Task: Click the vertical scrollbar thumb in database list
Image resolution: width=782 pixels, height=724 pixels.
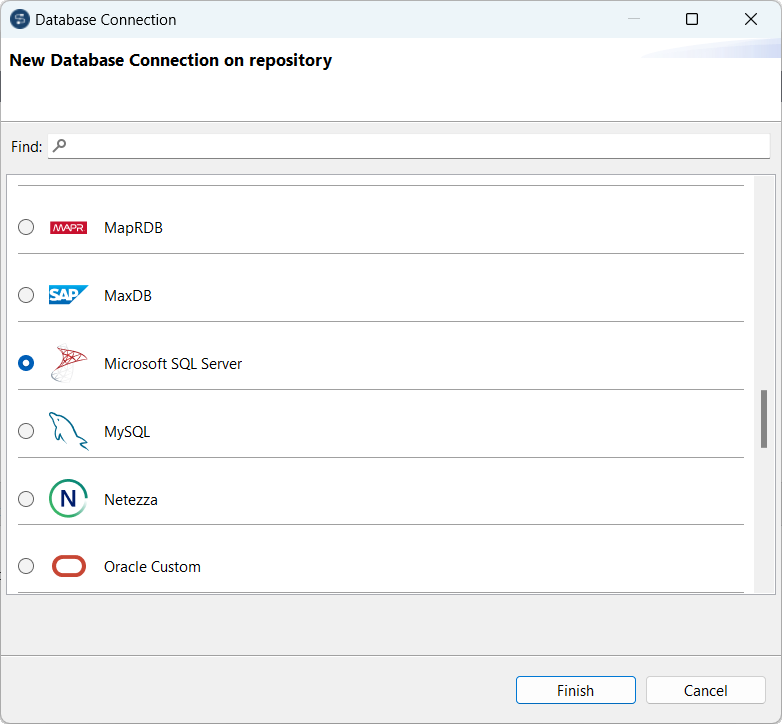Action: click(x=764, y=418)
